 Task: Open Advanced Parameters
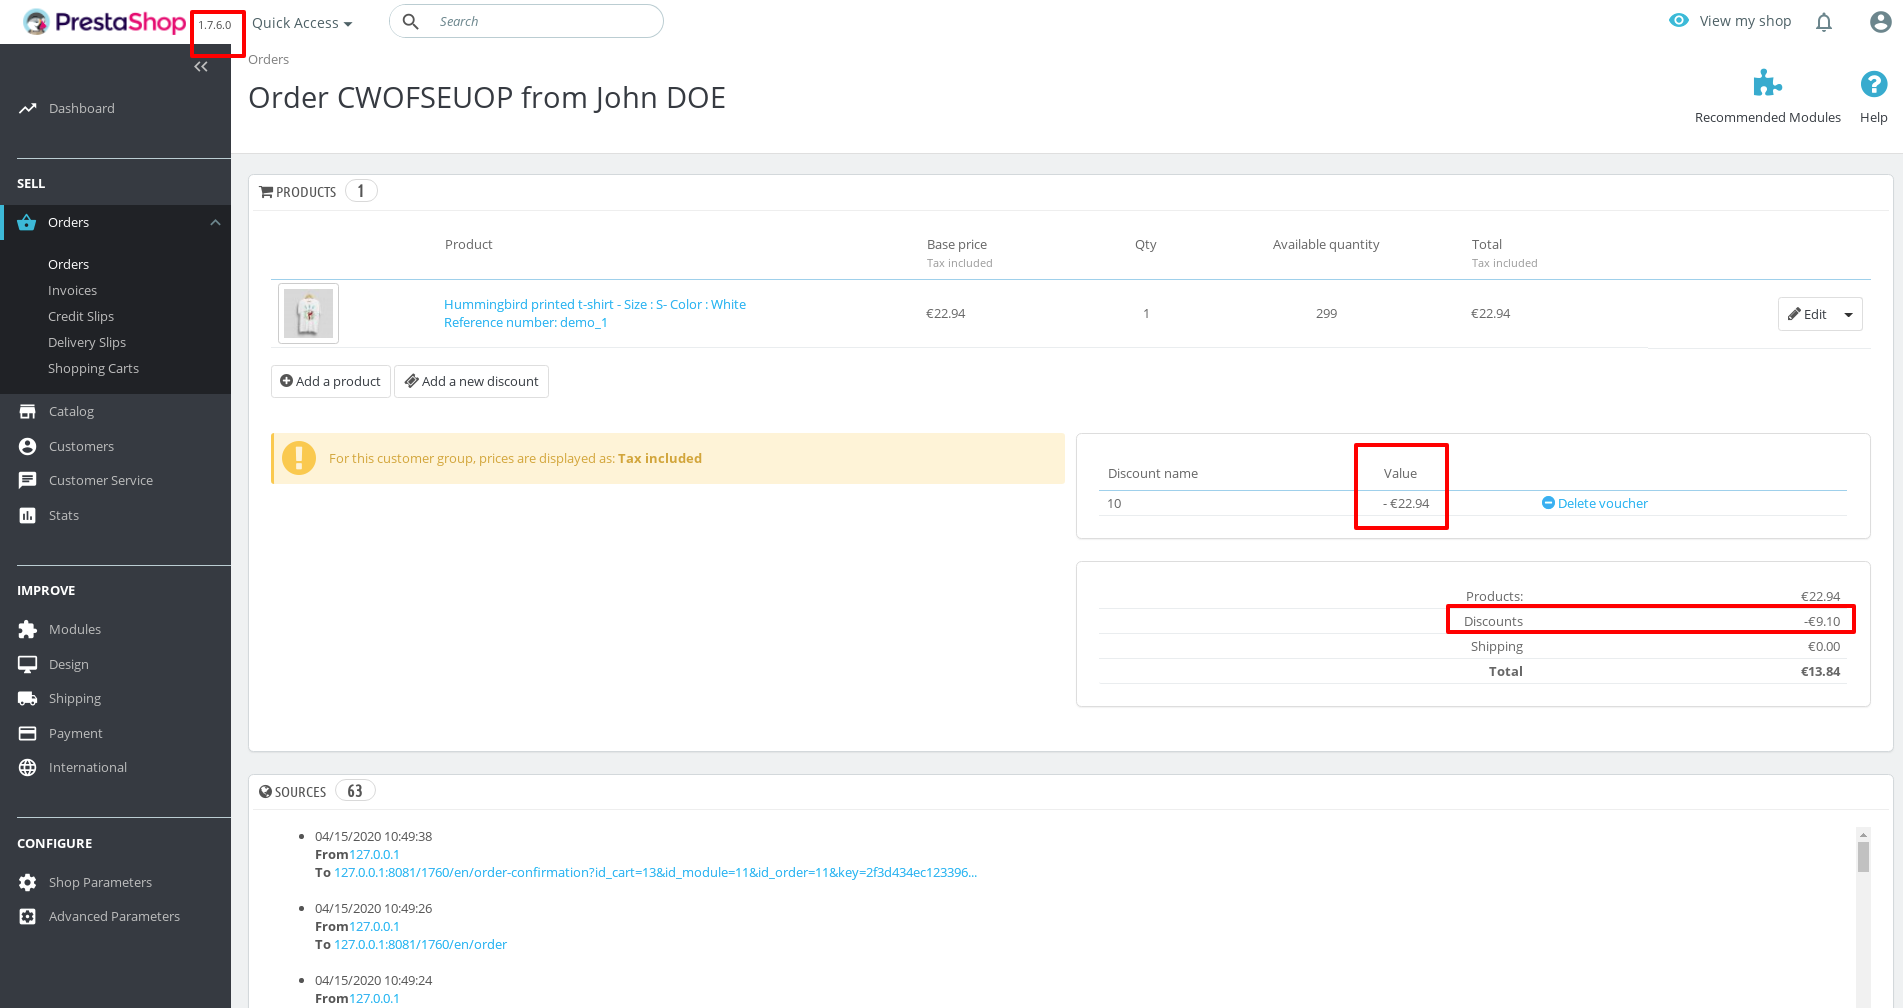(116, 916)
